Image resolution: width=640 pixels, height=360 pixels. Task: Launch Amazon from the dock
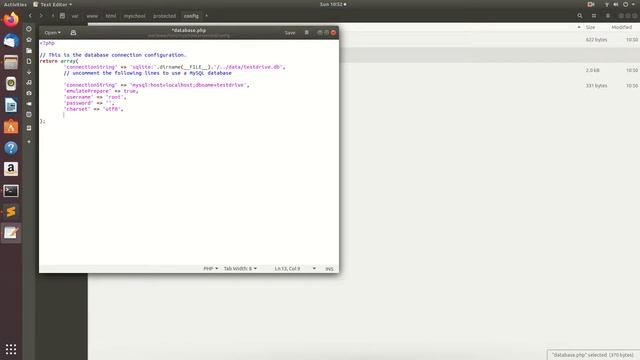point(11,169)
